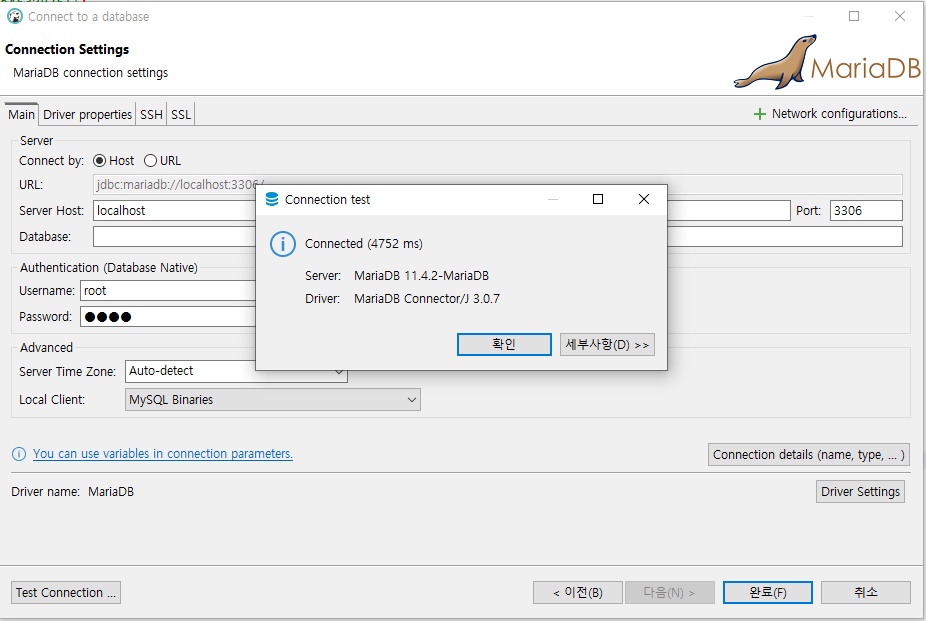Screen dimensions: 926x621
Task: Click the Username field with root
Action: coord(169,291)
